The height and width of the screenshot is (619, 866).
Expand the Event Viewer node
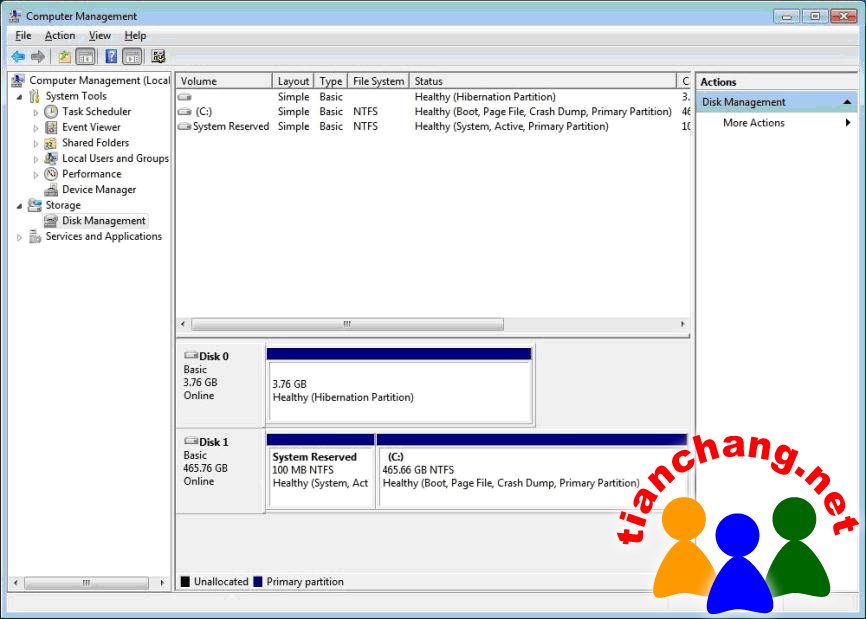tap(36, 128)
